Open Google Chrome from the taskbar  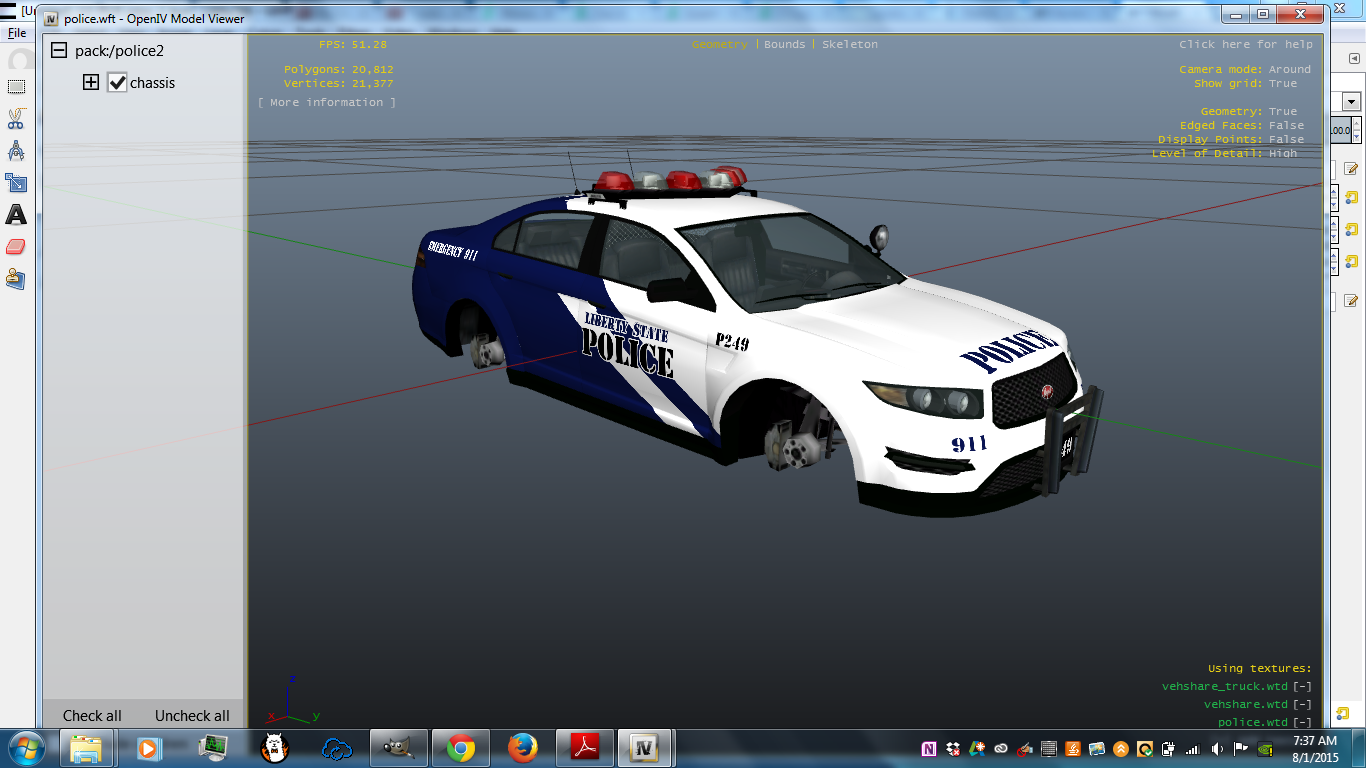pos(461,748)
